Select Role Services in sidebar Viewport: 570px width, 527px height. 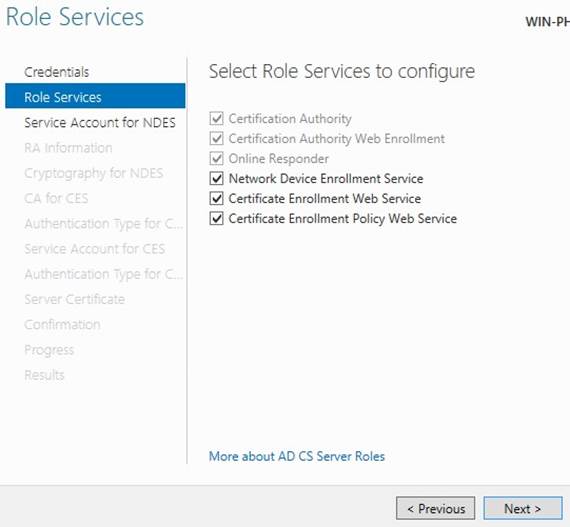pyautogui.click(x=95, y=97)
